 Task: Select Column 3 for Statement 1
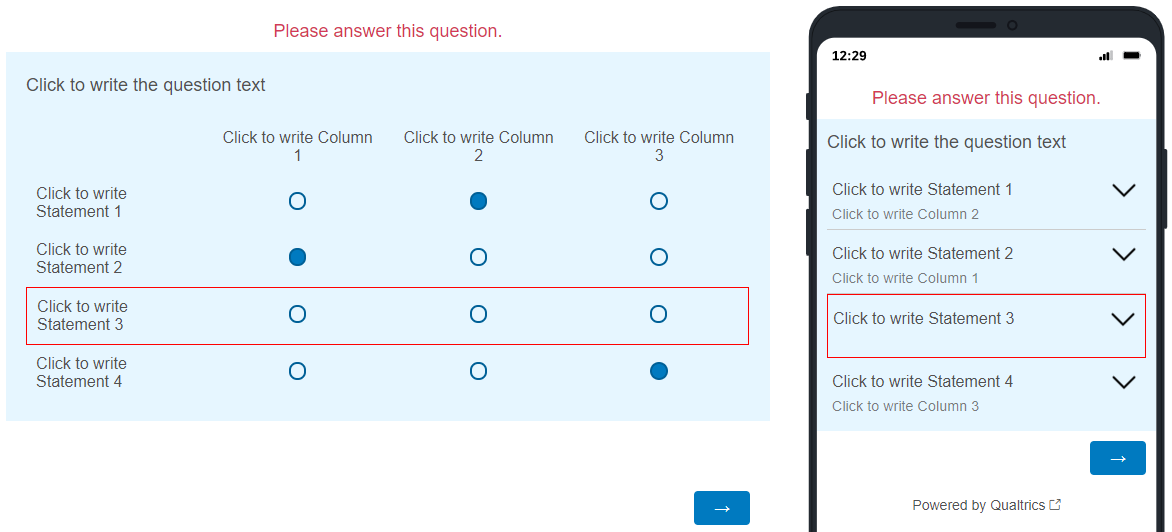click(658, 201)
